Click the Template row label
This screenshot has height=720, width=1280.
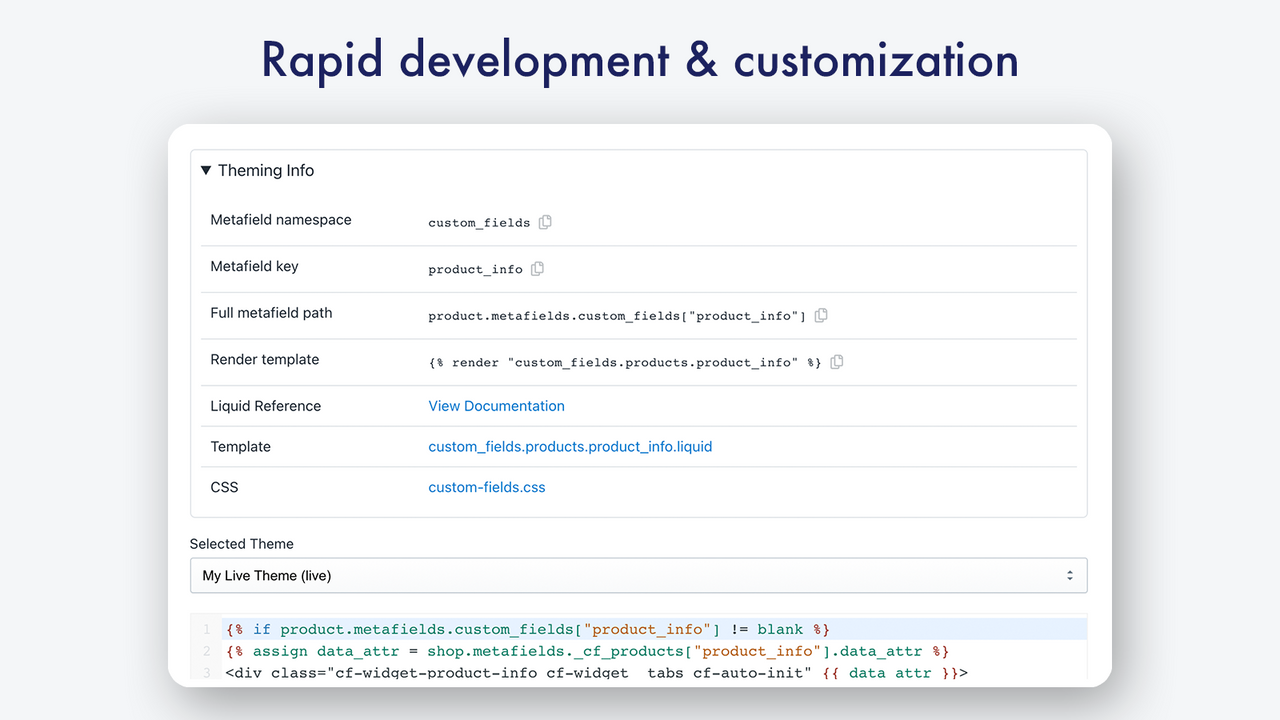click(240, 446)
